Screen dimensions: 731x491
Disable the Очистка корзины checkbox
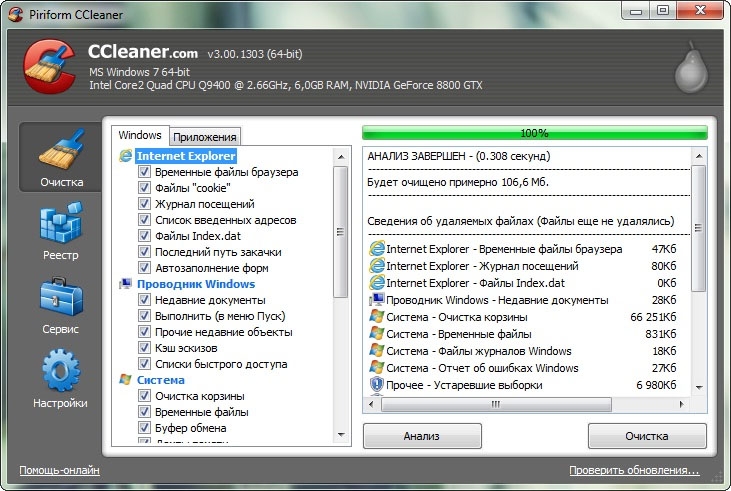point(145,396)
